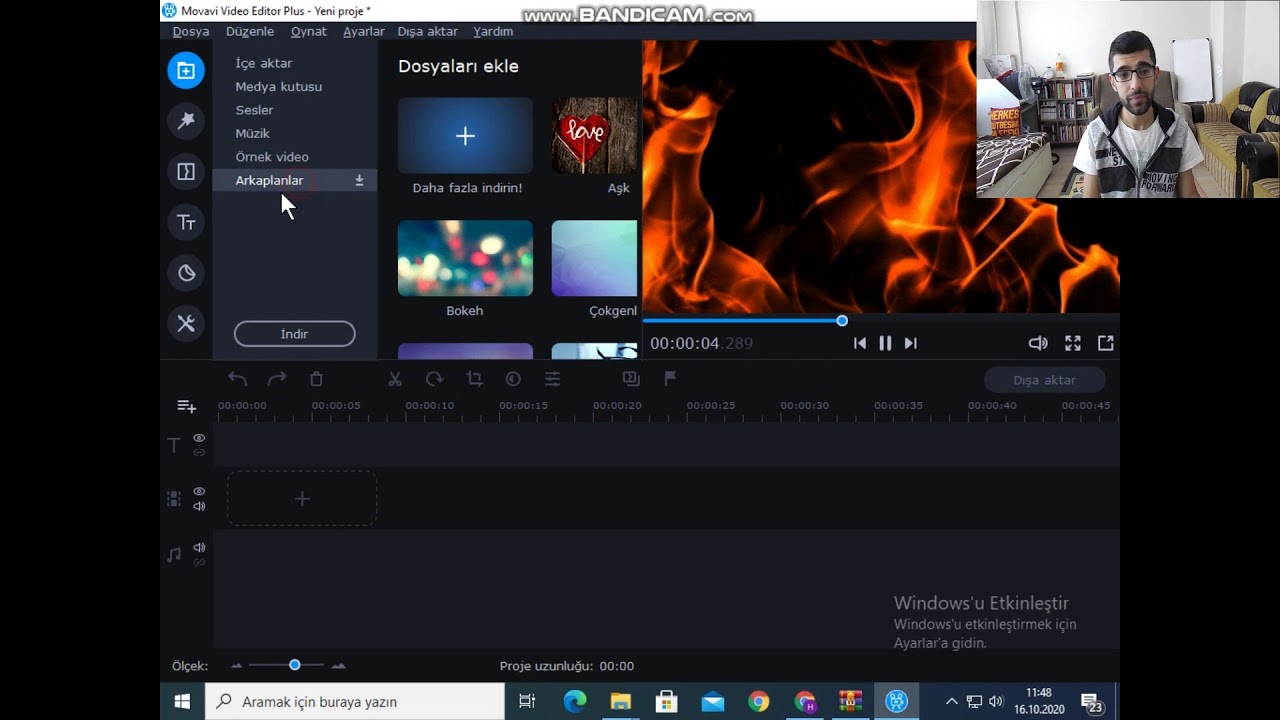Open the stickers tab icon
1280x720 pixels.
pyautogui.click(x=186, y=273)
